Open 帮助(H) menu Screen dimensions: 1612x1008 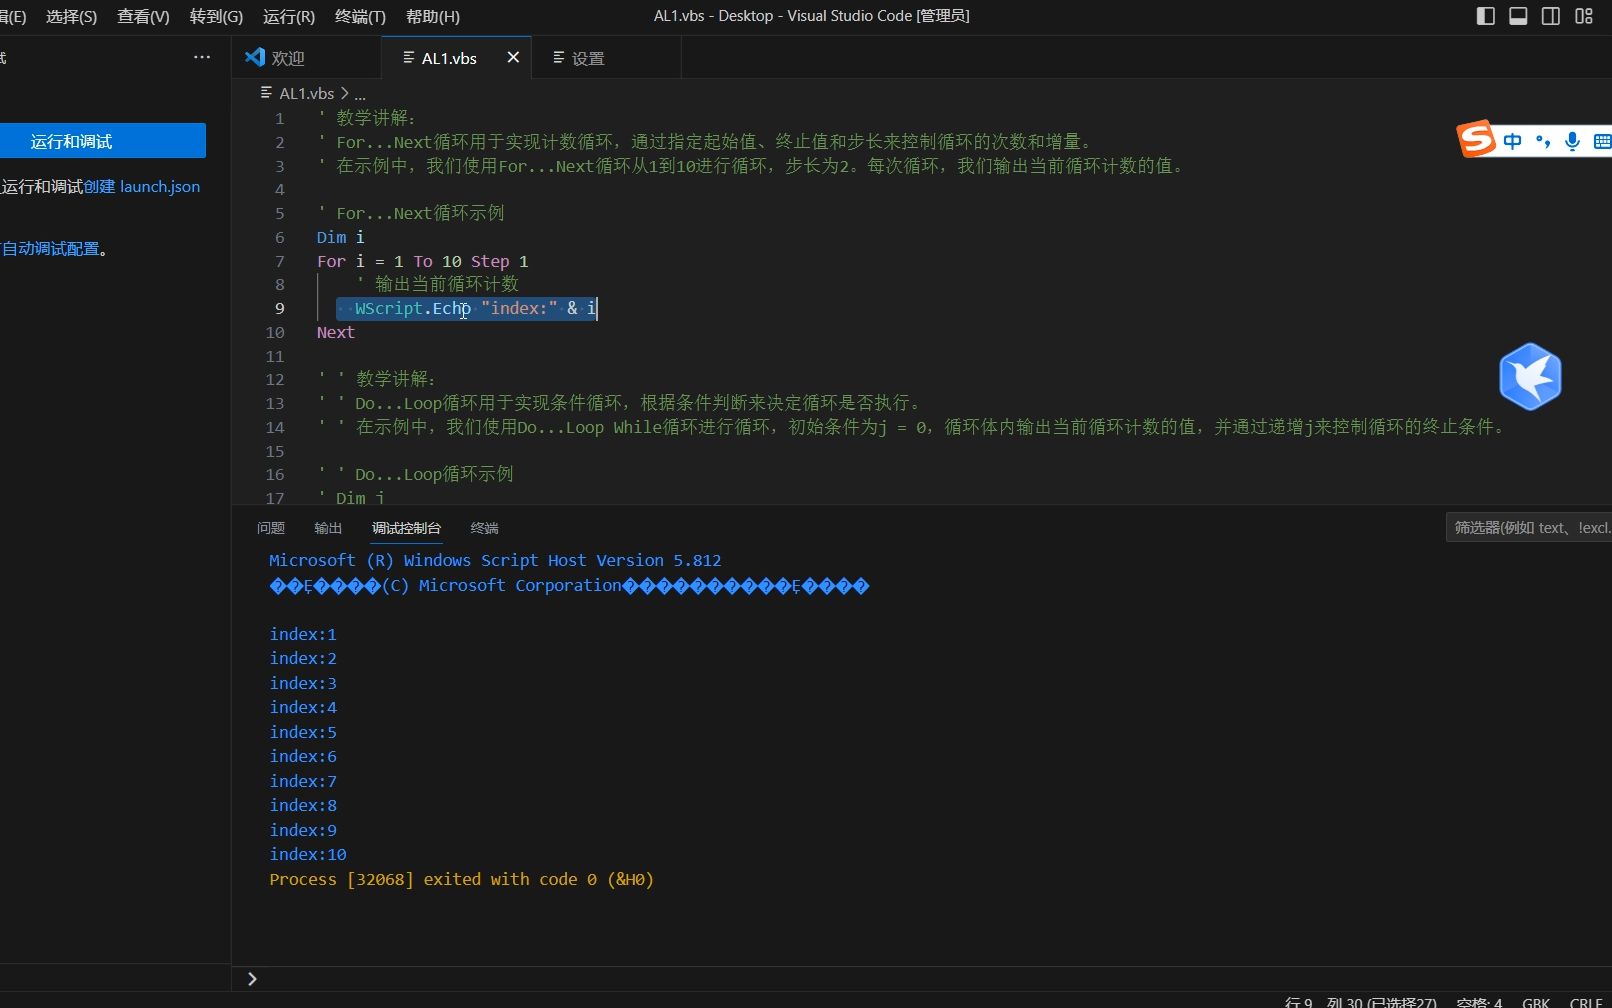[433, 16]
